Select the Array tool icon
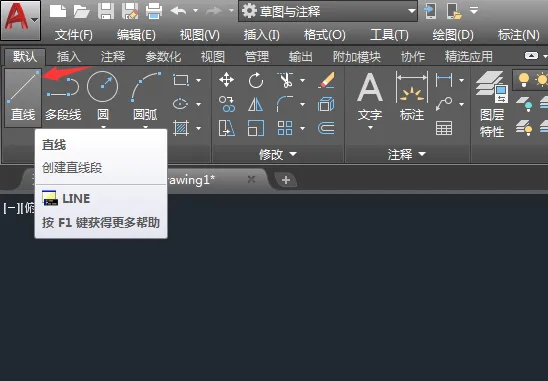This screenshot has width=548, height=381. click(x=285, y=128)
